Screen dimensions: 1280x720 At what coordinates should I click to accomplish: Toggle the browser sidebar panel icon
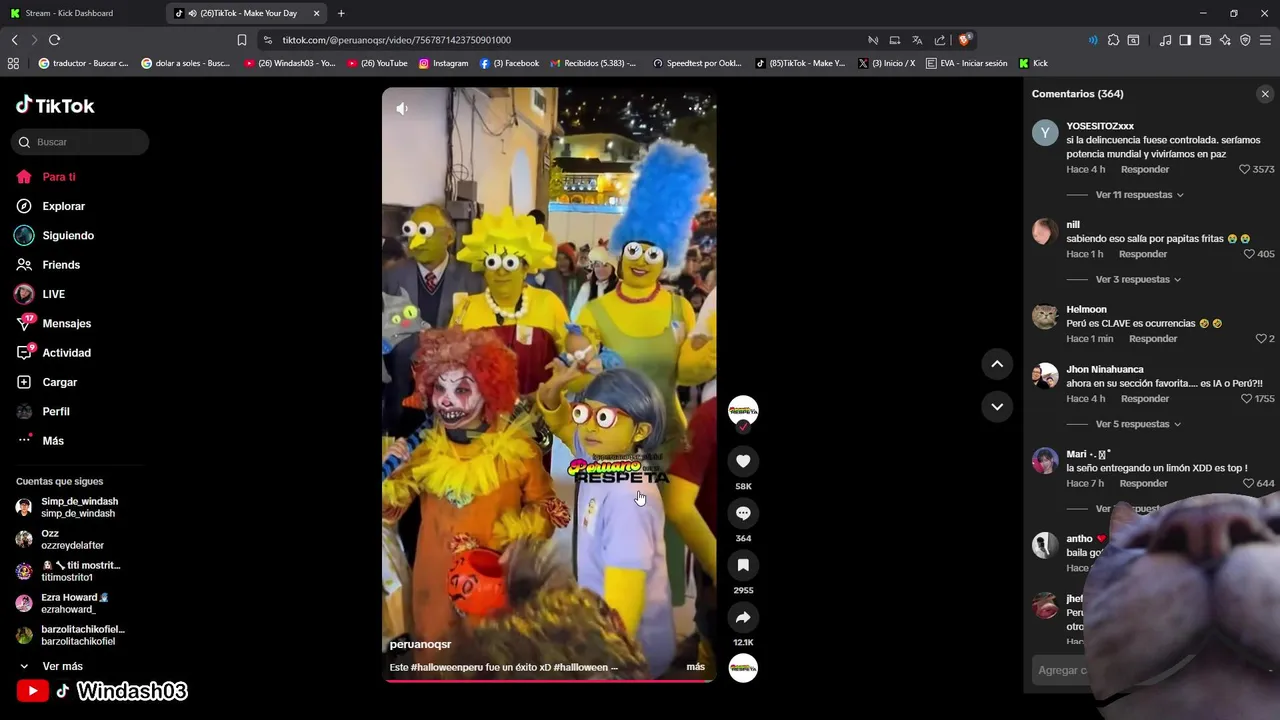coord(1185,40)
